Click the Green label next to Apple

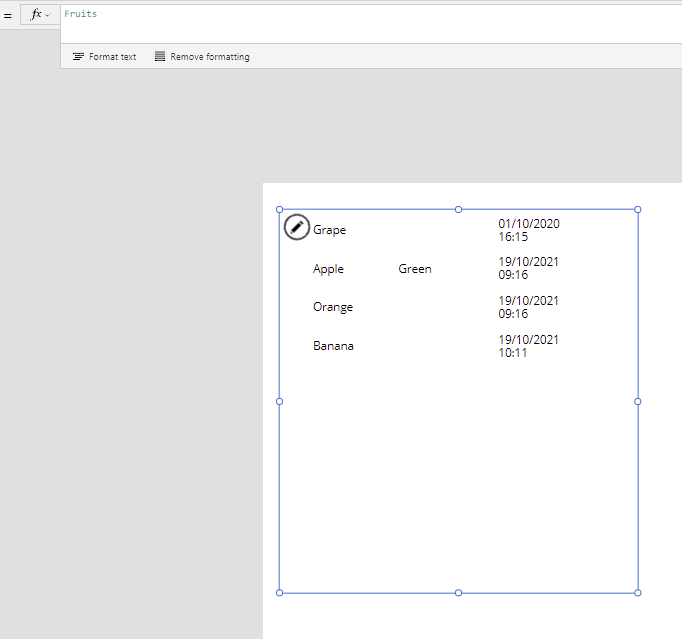(415, 269)
